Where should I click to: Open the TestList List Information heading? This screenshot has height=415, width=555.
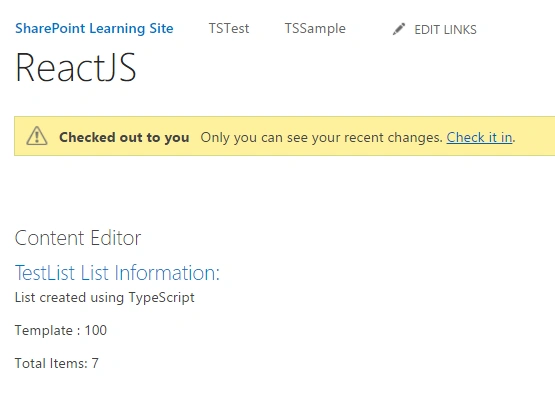tap(117, 273)
